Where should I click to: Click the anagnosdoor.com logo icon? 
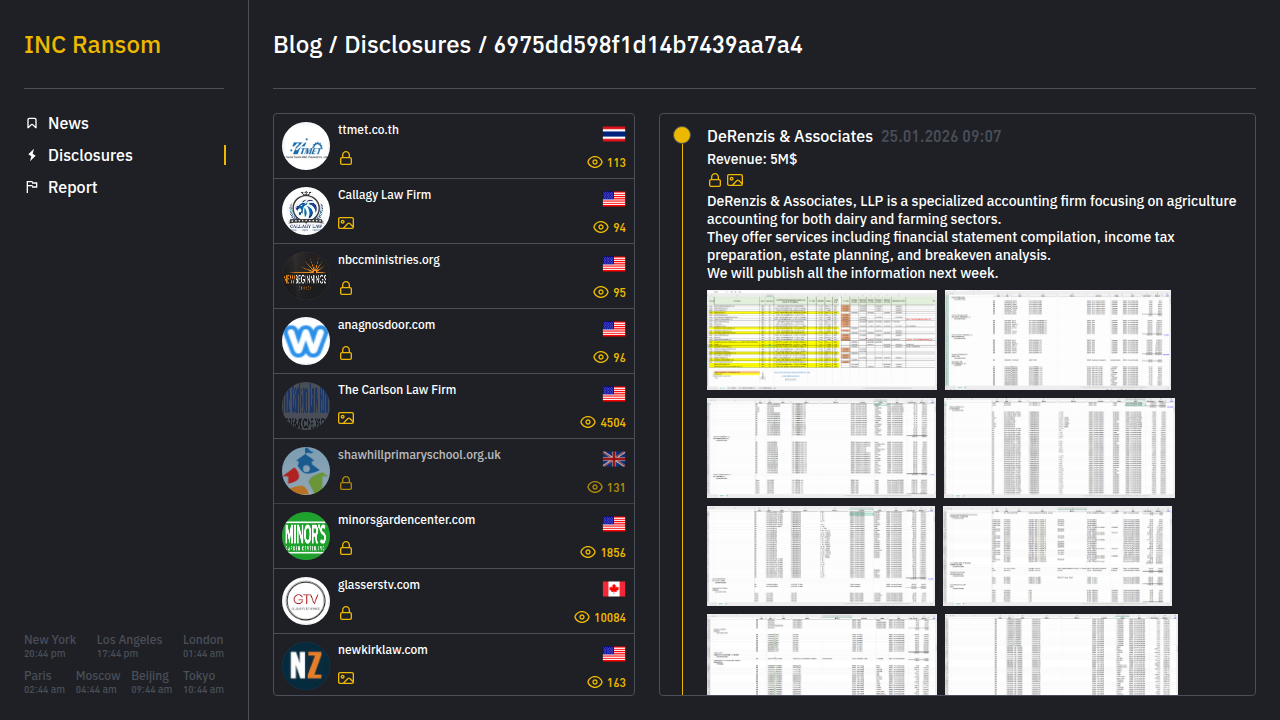click(306, 341)
